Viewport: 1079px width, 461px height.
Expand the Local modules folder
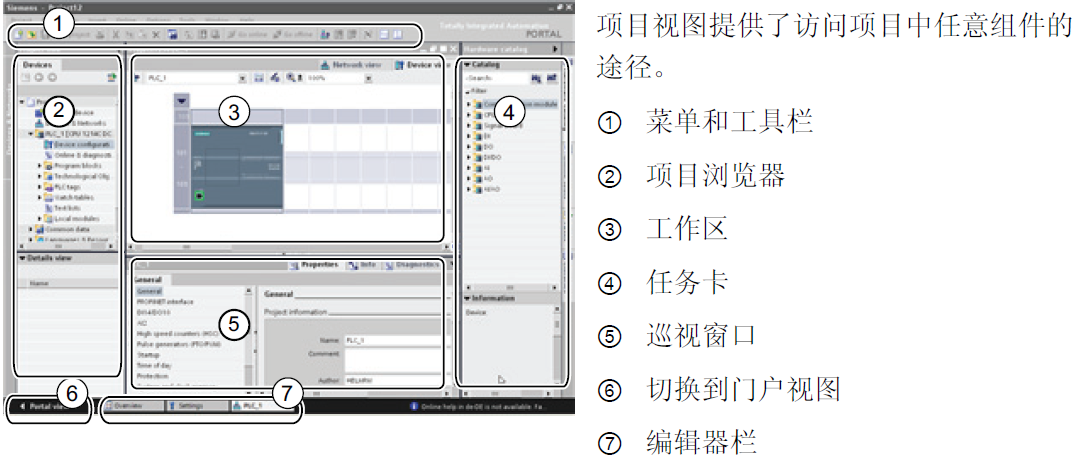click(39, 218)
